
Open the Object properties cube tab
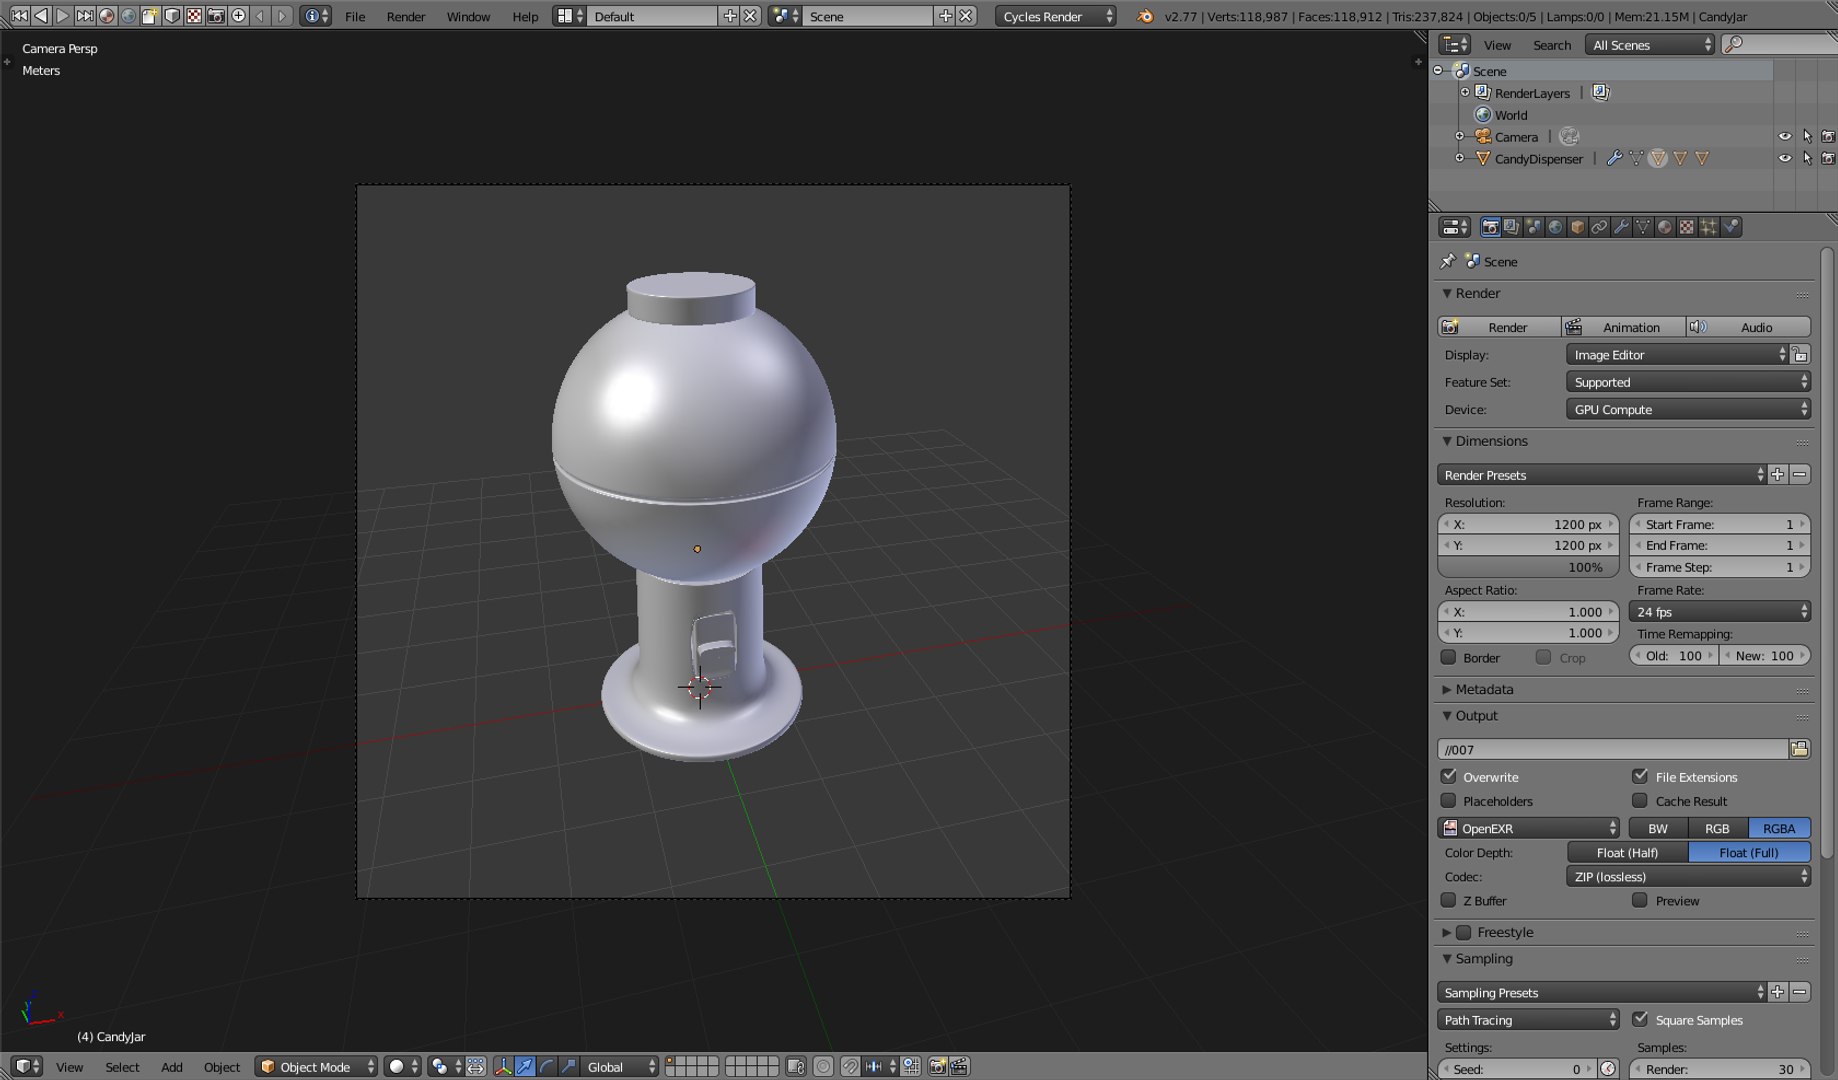pyautogui.click(x=1577, y=227)
